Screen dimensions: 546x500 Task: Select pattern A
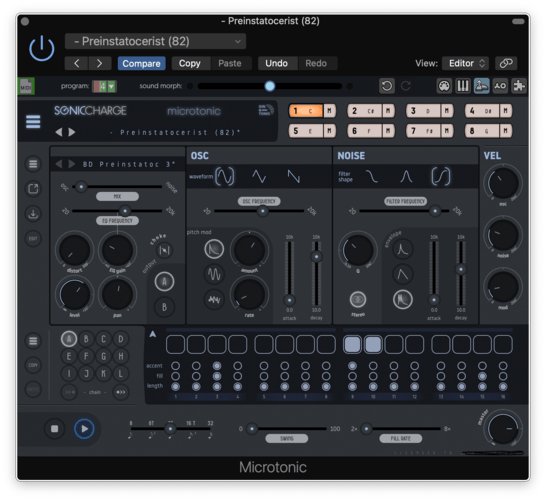69,339
